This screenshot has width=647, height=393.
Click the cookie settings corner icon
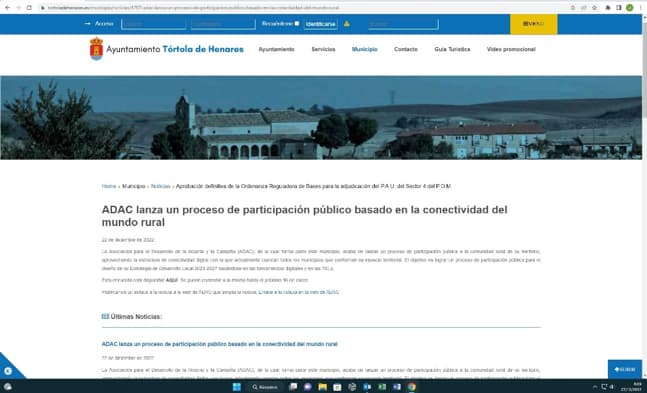pos(8,372)
